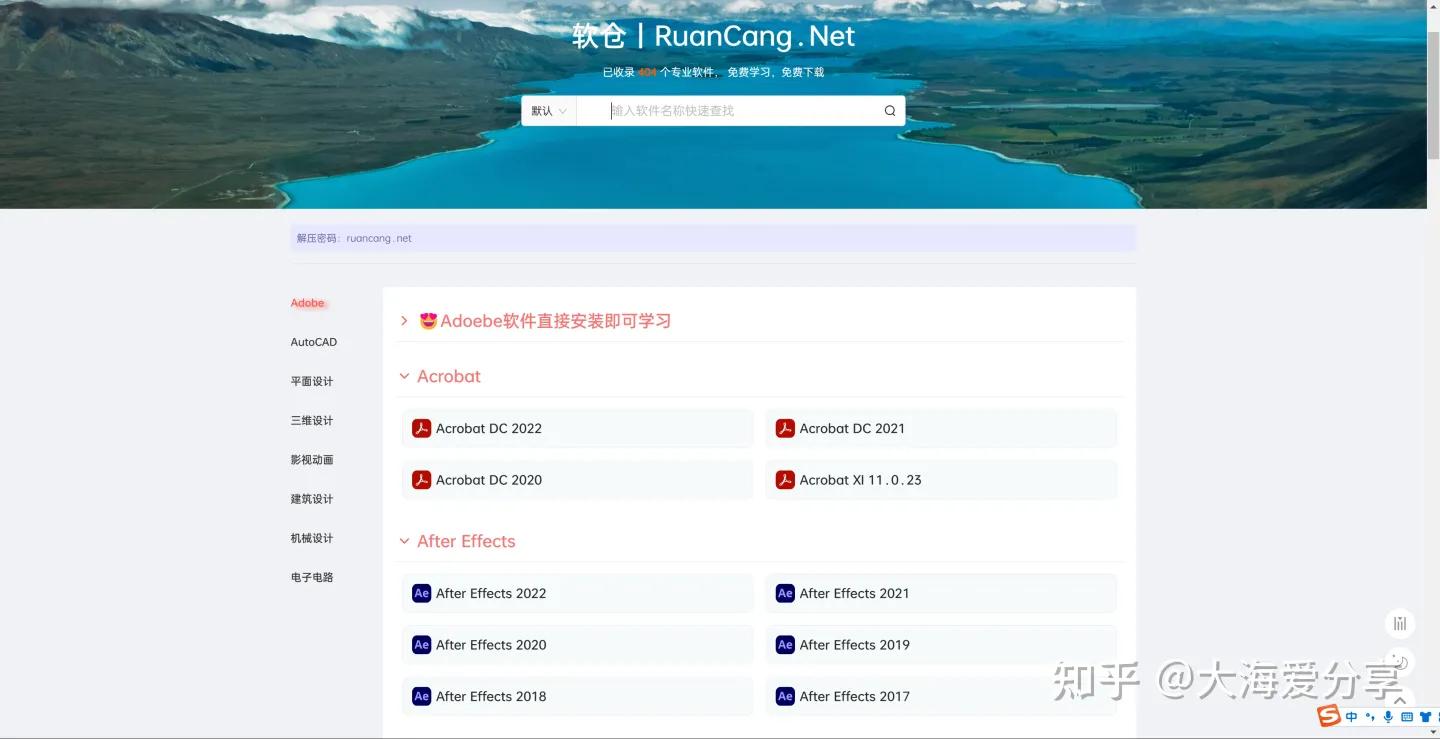Click the magnifier icon in the search bar
1440x739 pixels.
point(889,110)
